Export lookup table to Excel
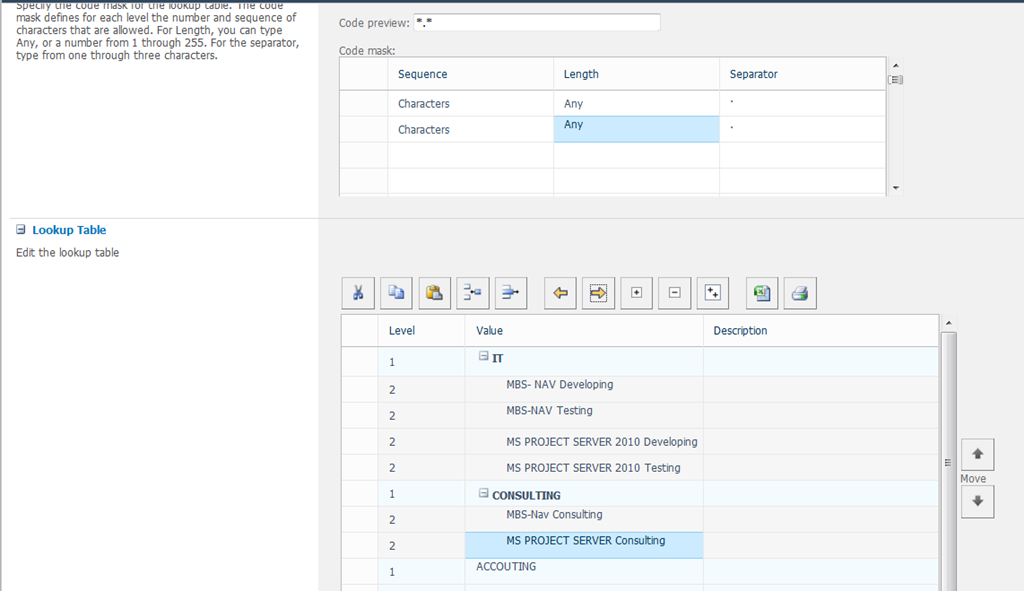 click(762, 293)
